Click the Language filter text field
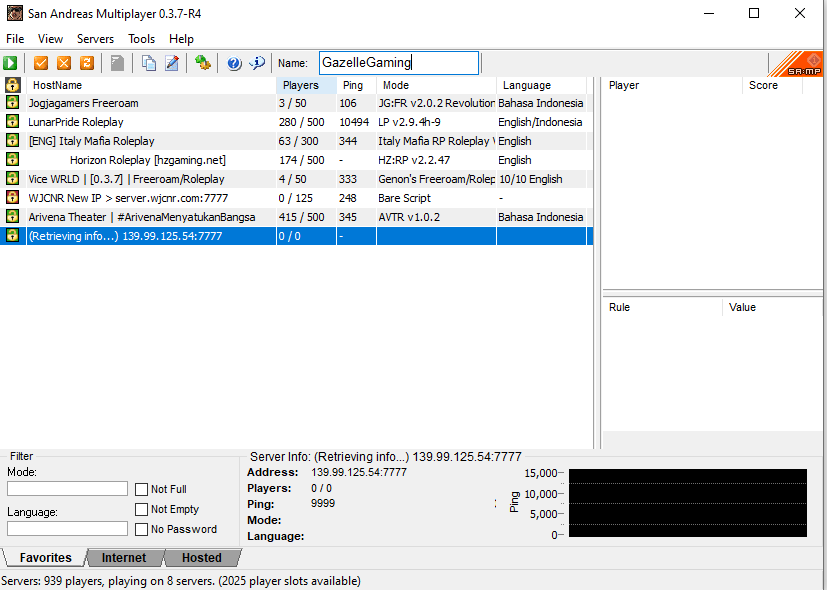The height and width of the screenshot is (590, 827). pyautogui.click(x=68, y=529)
